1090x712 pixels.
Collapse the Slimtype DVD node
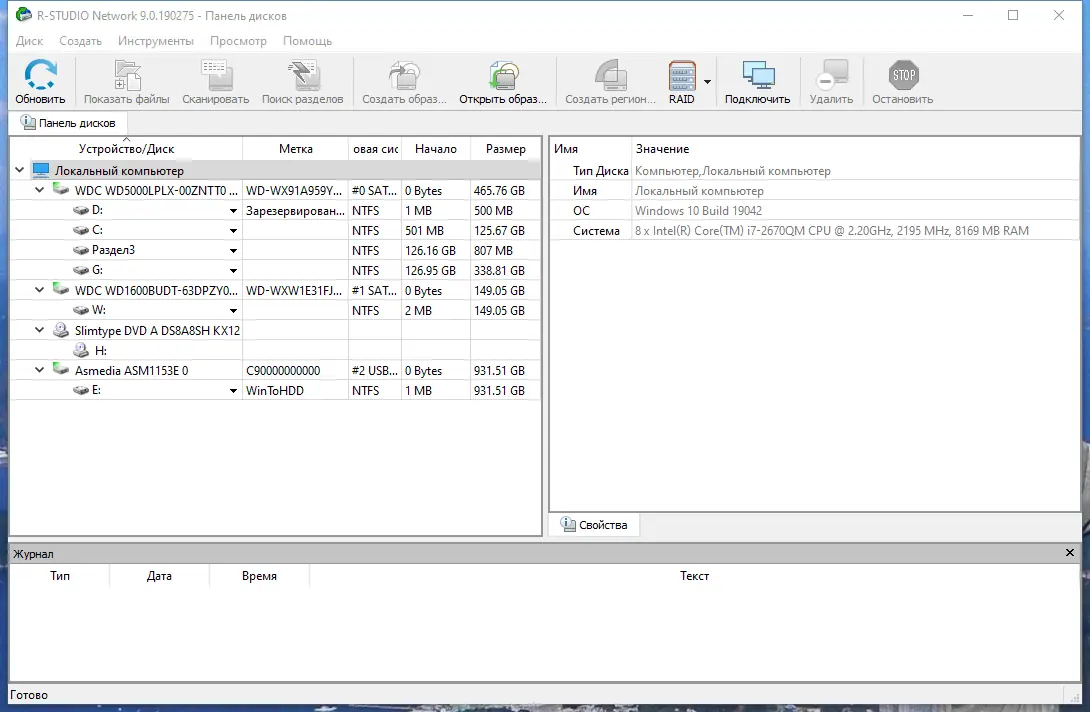point(40,330)
